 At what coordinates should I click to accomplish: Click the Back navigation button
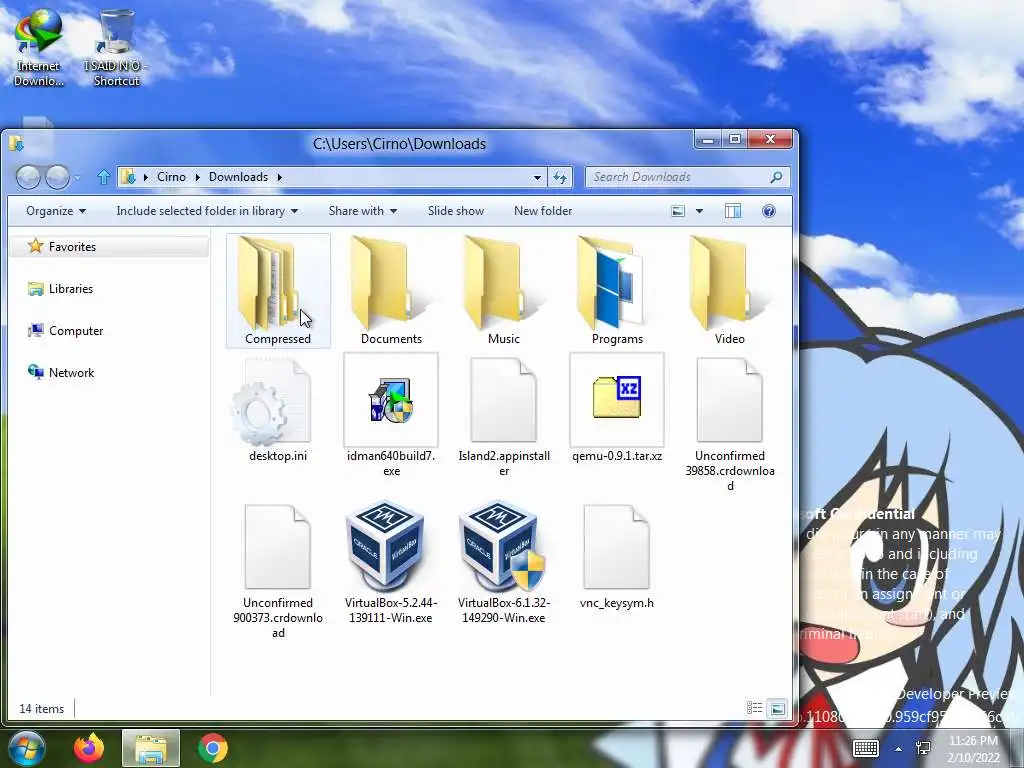click(x=28, y=177)
